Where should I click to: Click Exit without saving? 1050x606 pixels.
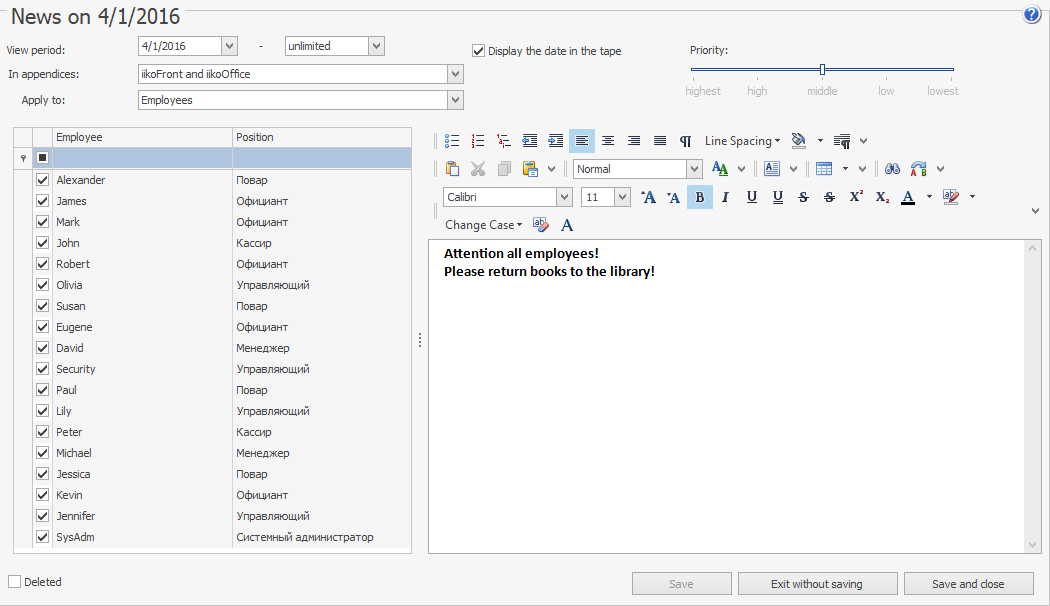[816, 584]
